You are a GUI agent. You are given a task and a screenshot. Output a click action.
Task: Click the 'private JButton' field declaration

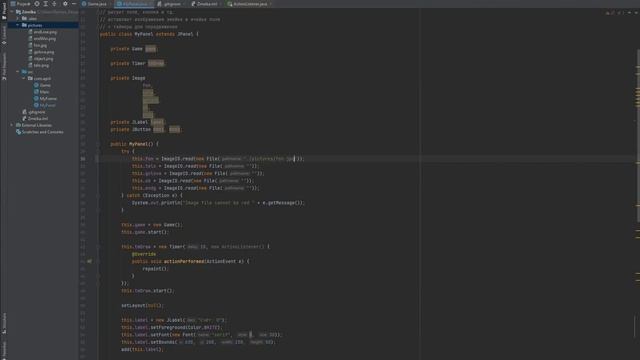[x=147, y=129]
